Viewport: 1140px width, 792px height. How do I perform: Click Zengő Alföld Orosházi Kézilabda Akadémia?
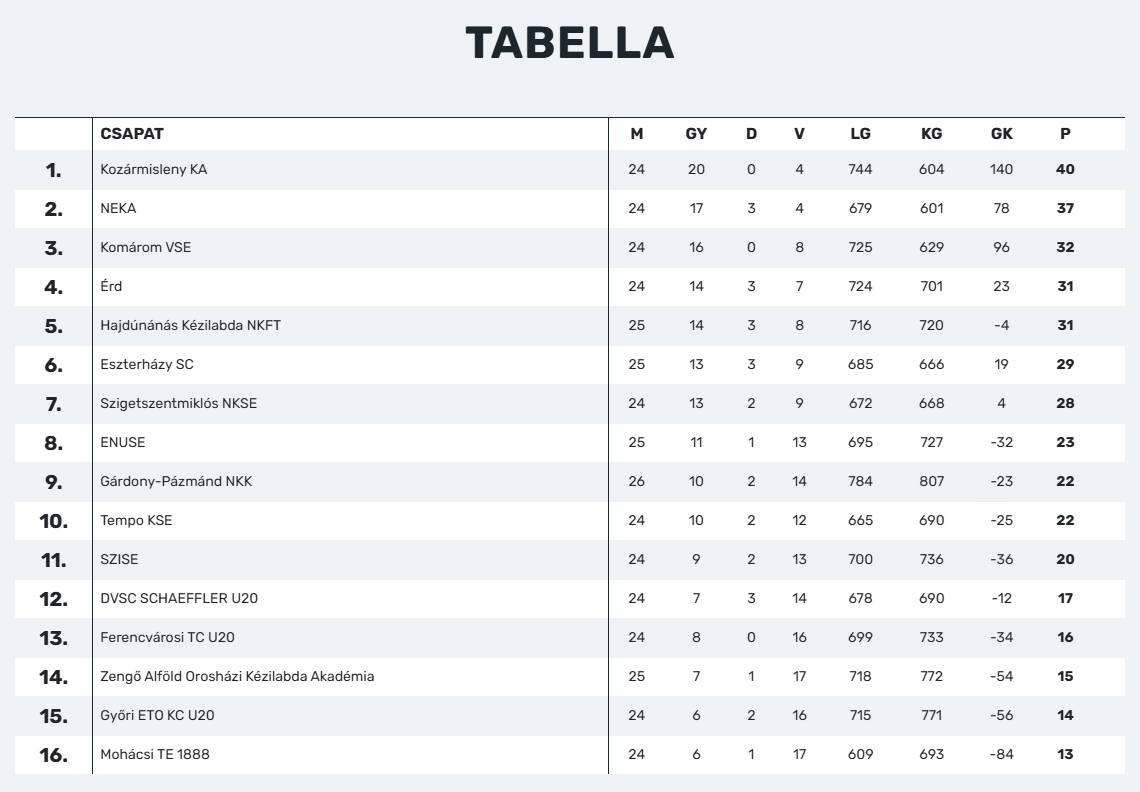point(237,676)
